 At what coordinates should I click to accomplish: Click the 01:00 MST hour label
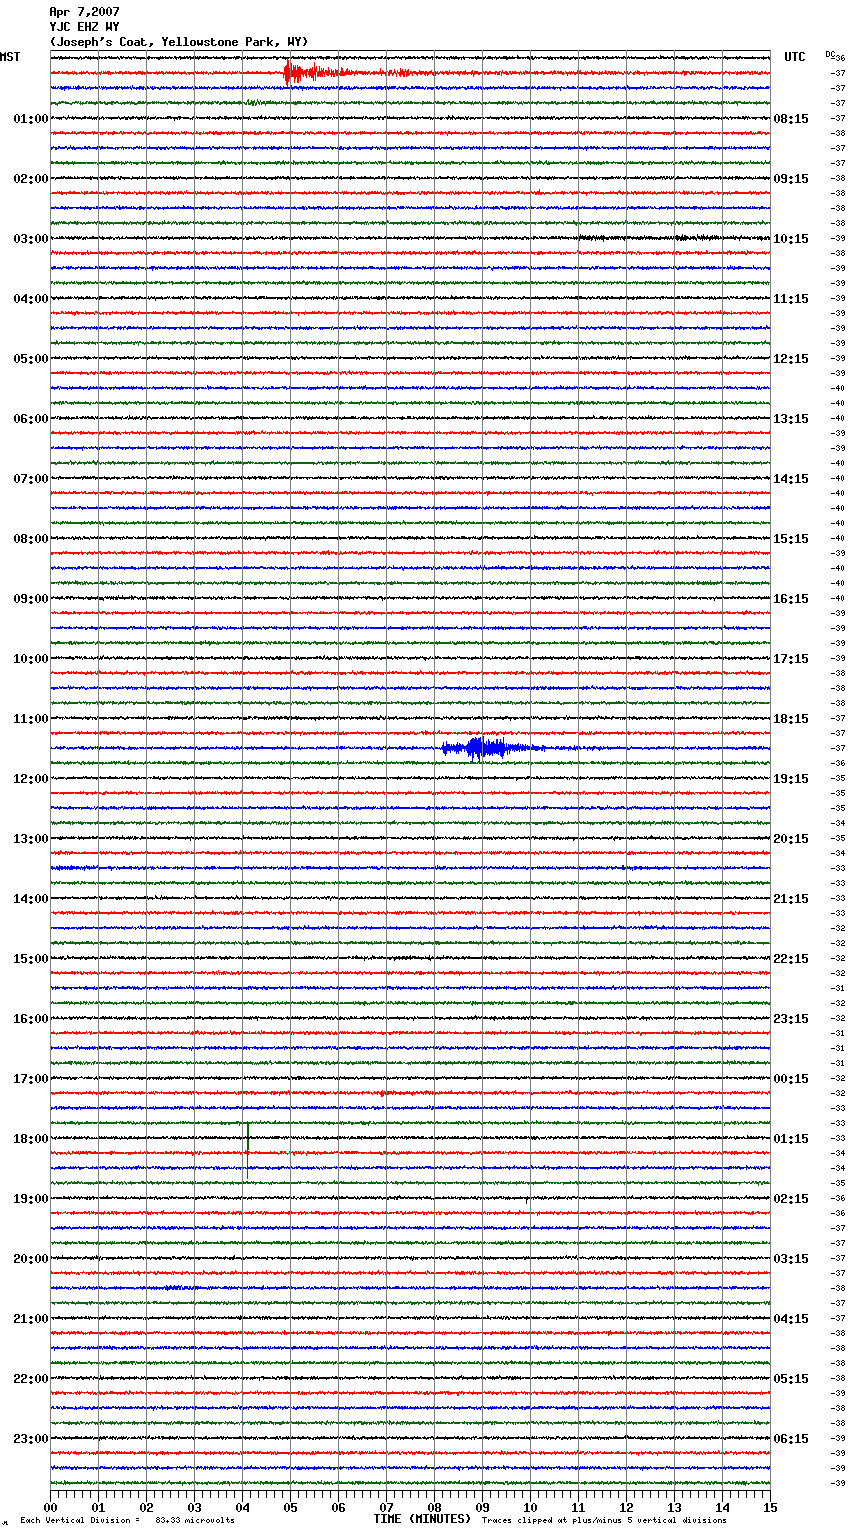click(31, 119)
